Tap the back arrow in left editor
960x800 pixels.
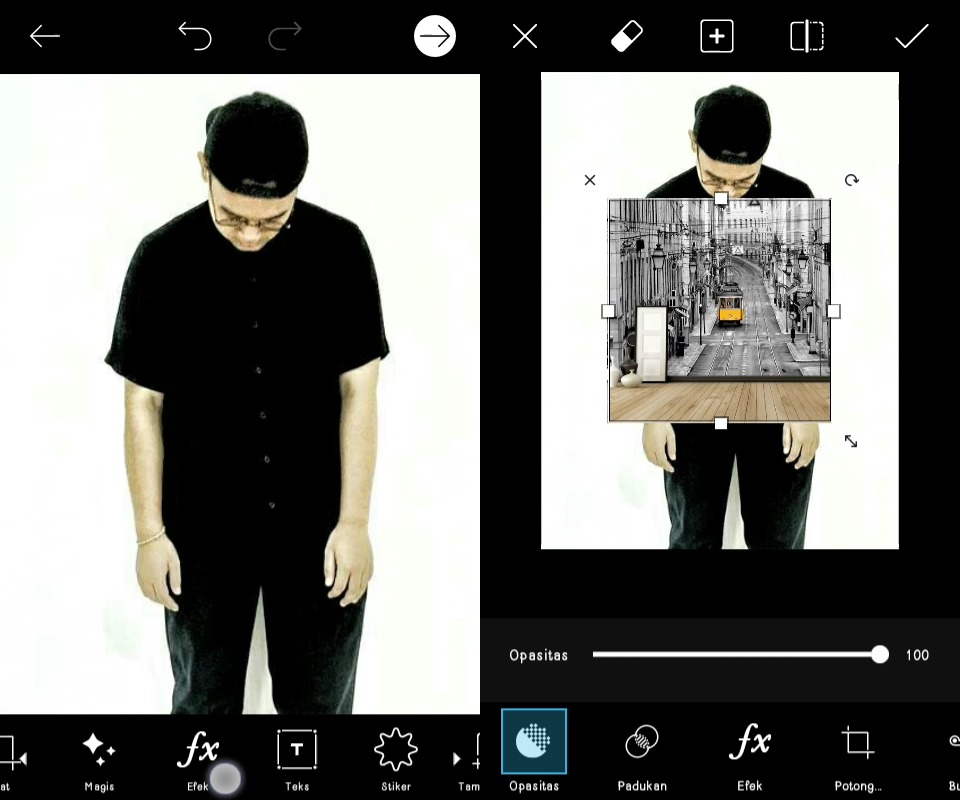45,36
